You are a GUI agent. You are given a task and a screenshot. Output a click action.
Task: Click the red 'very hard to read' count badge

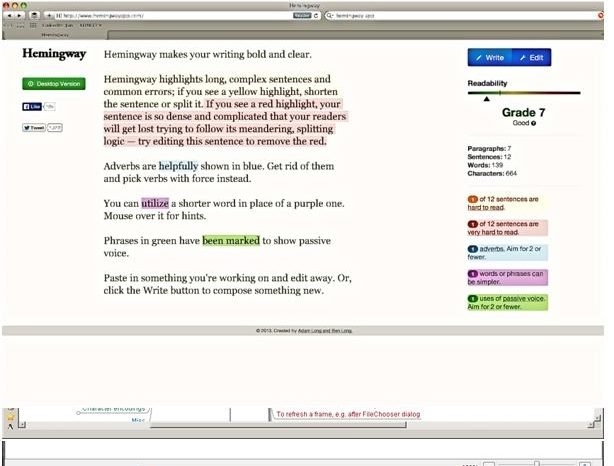[x=473, y=224]
